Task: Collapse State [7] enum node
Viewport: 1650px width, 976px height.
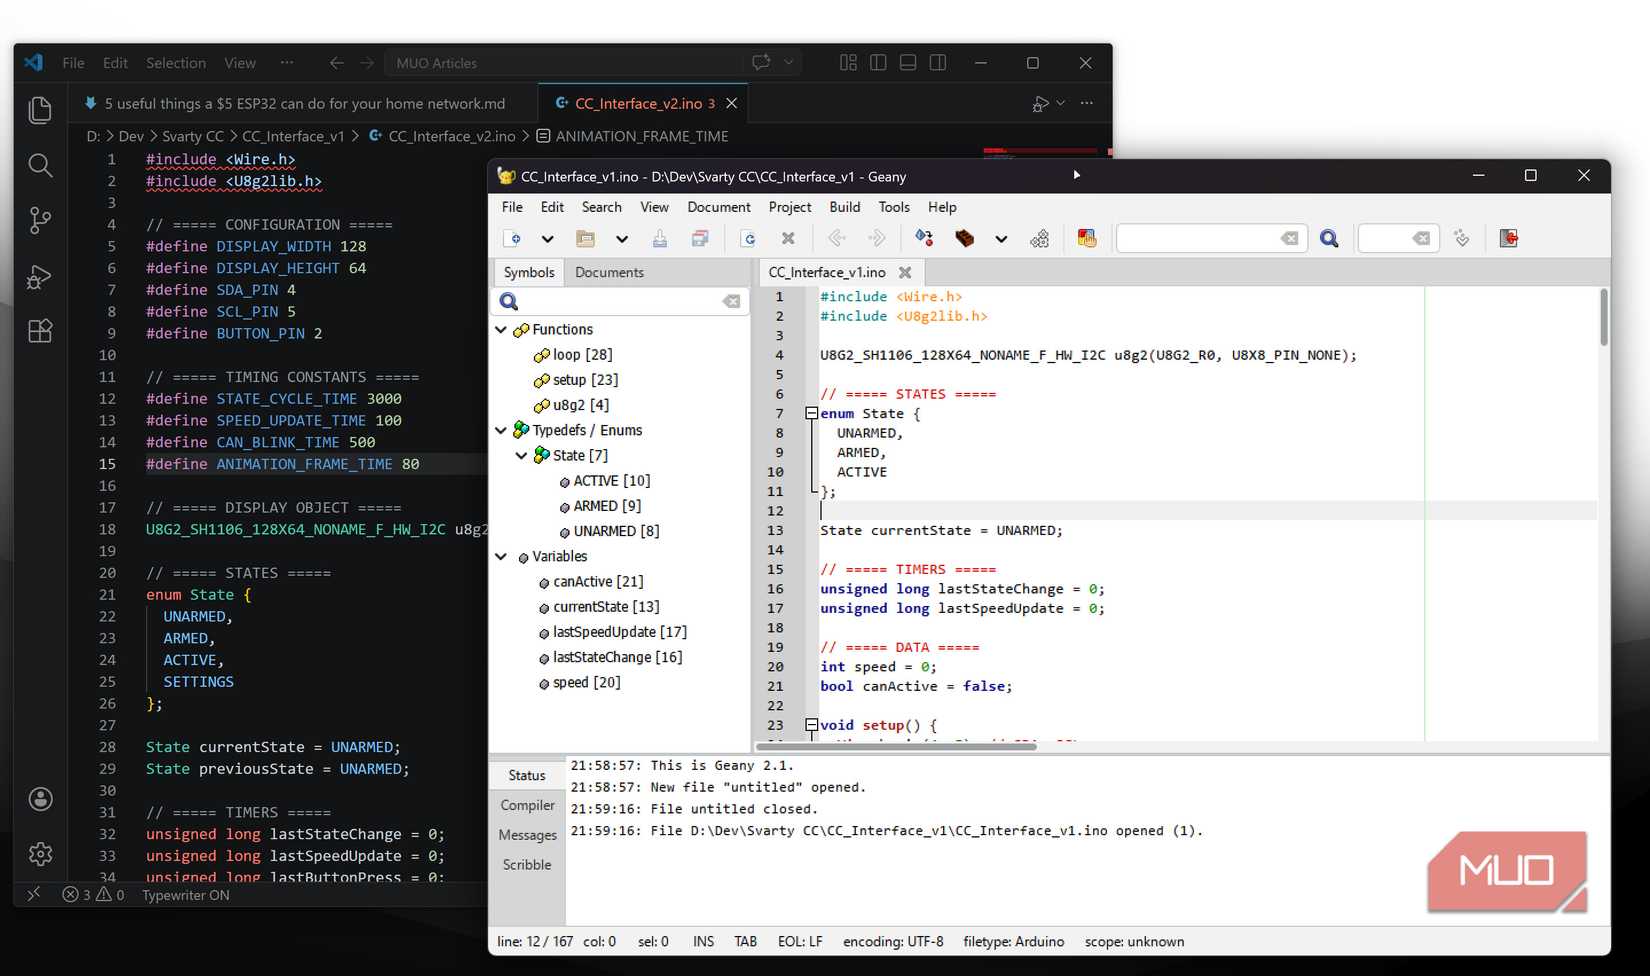Action: tap(521, 455)
